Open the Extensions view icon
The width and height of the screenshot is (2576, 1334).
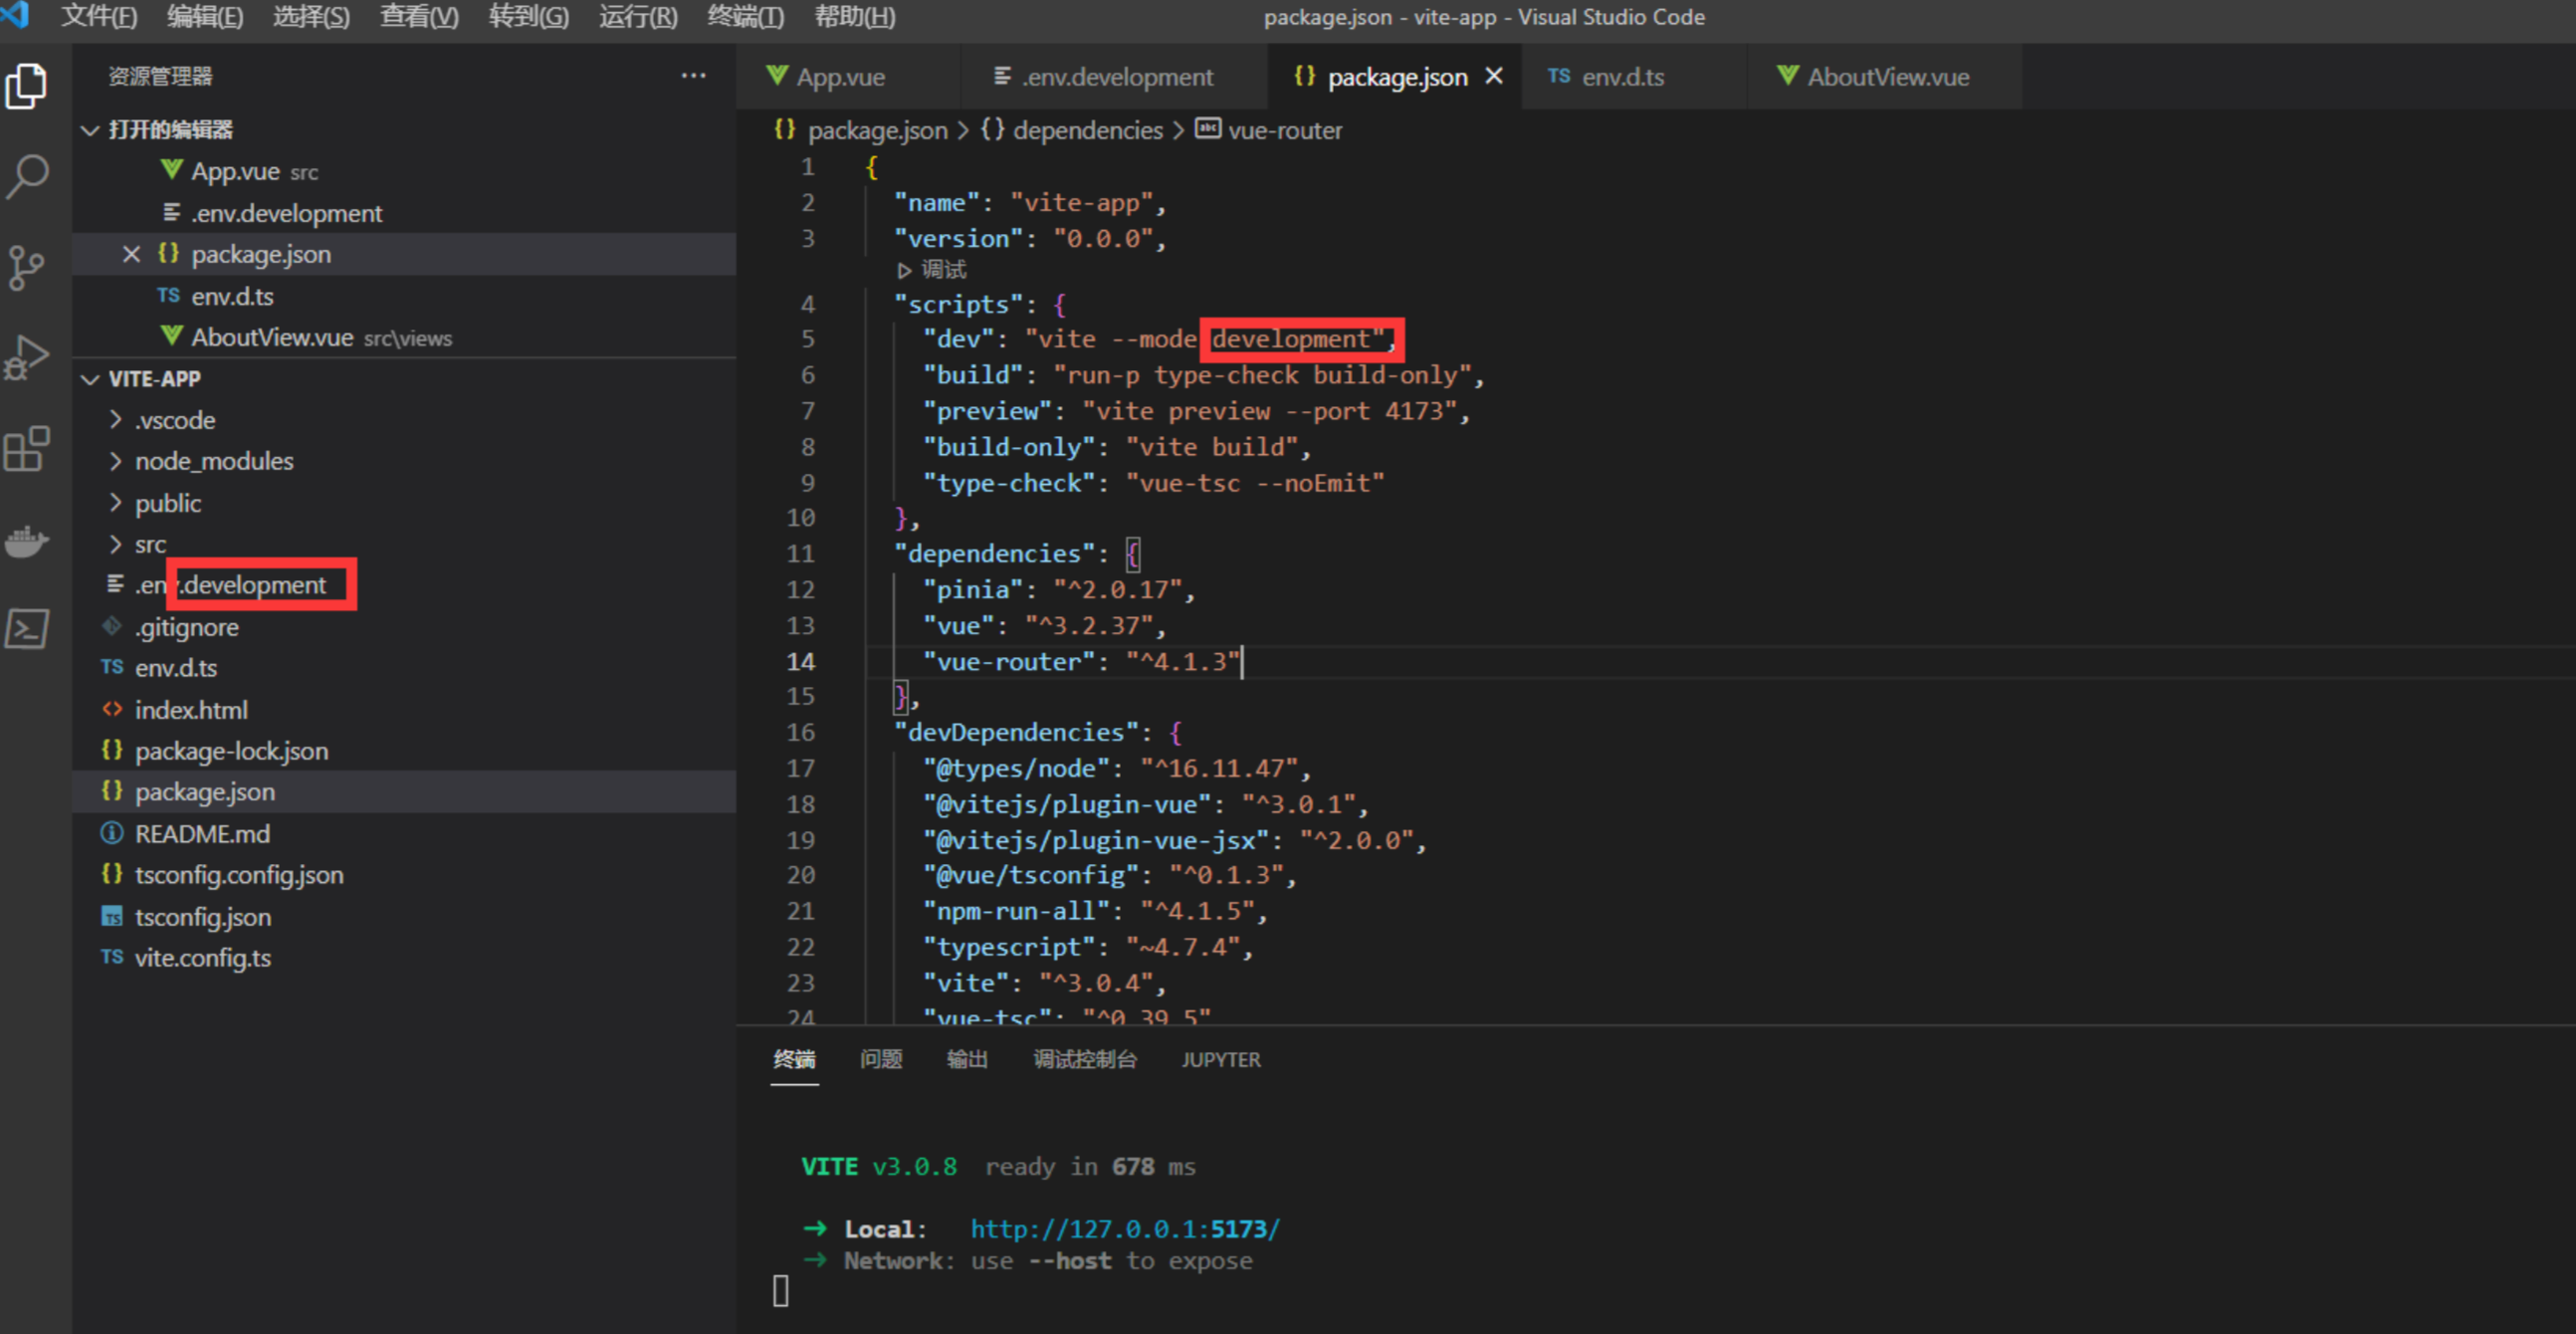coord(27,448)
